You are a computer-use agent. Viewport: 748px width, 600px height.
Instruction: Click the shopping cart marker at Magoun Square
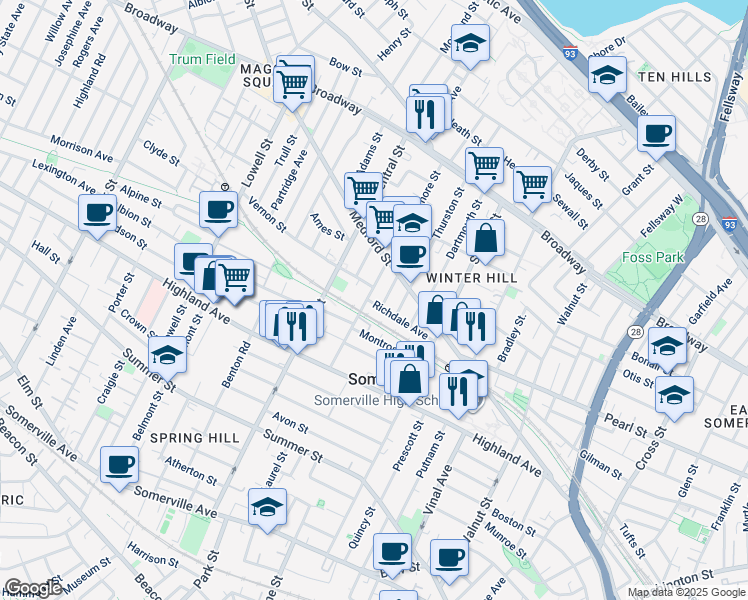[293, 78]
